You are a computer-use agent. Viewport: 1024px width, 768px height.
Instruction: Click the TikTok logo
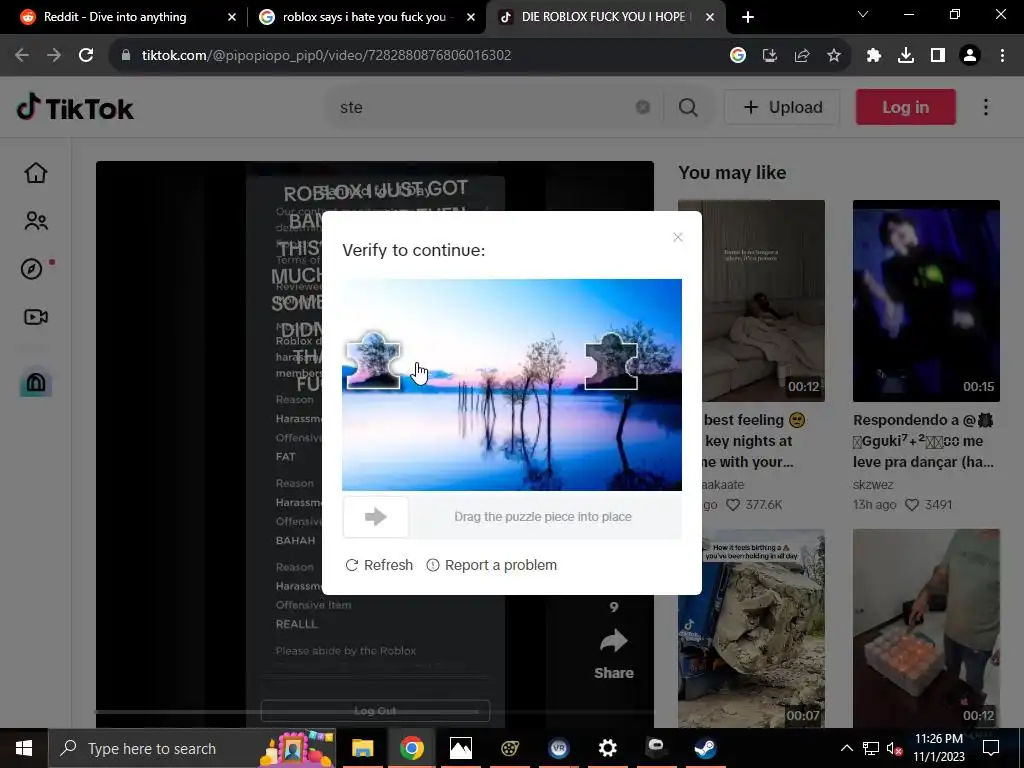click(74, 108)
